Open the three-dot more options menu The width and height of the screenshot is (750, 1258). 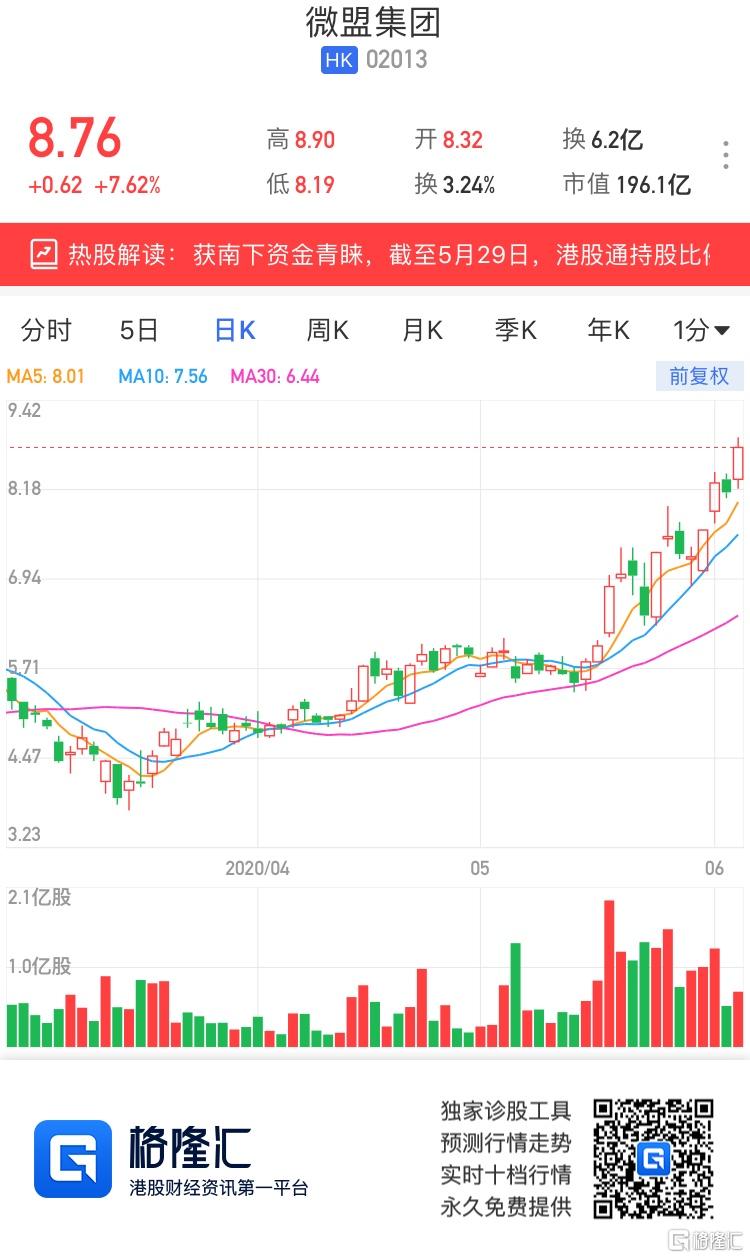click(x=726, y=156)
